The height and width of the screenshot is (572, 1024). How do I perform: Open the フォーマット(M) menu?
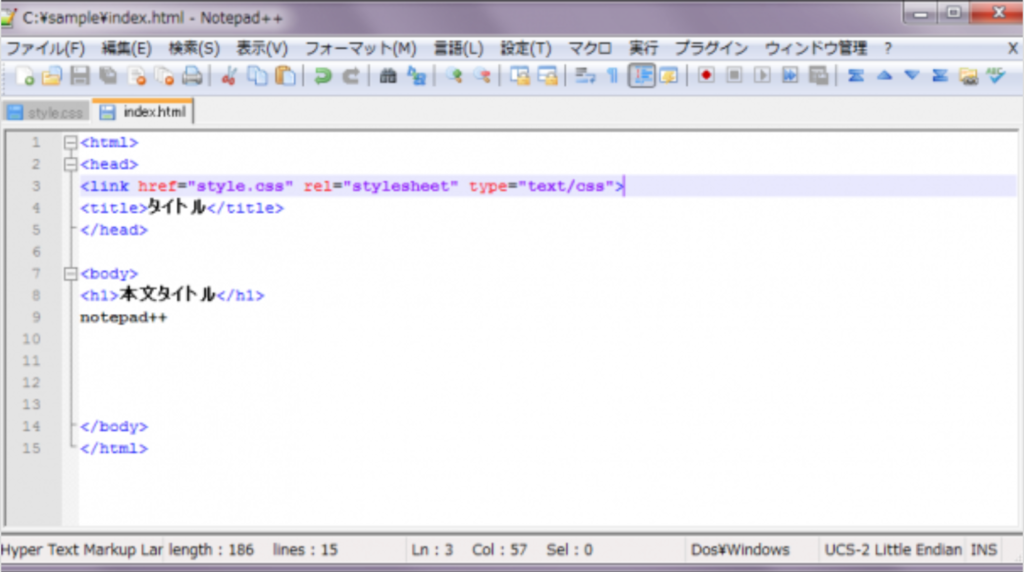point(360,48)
